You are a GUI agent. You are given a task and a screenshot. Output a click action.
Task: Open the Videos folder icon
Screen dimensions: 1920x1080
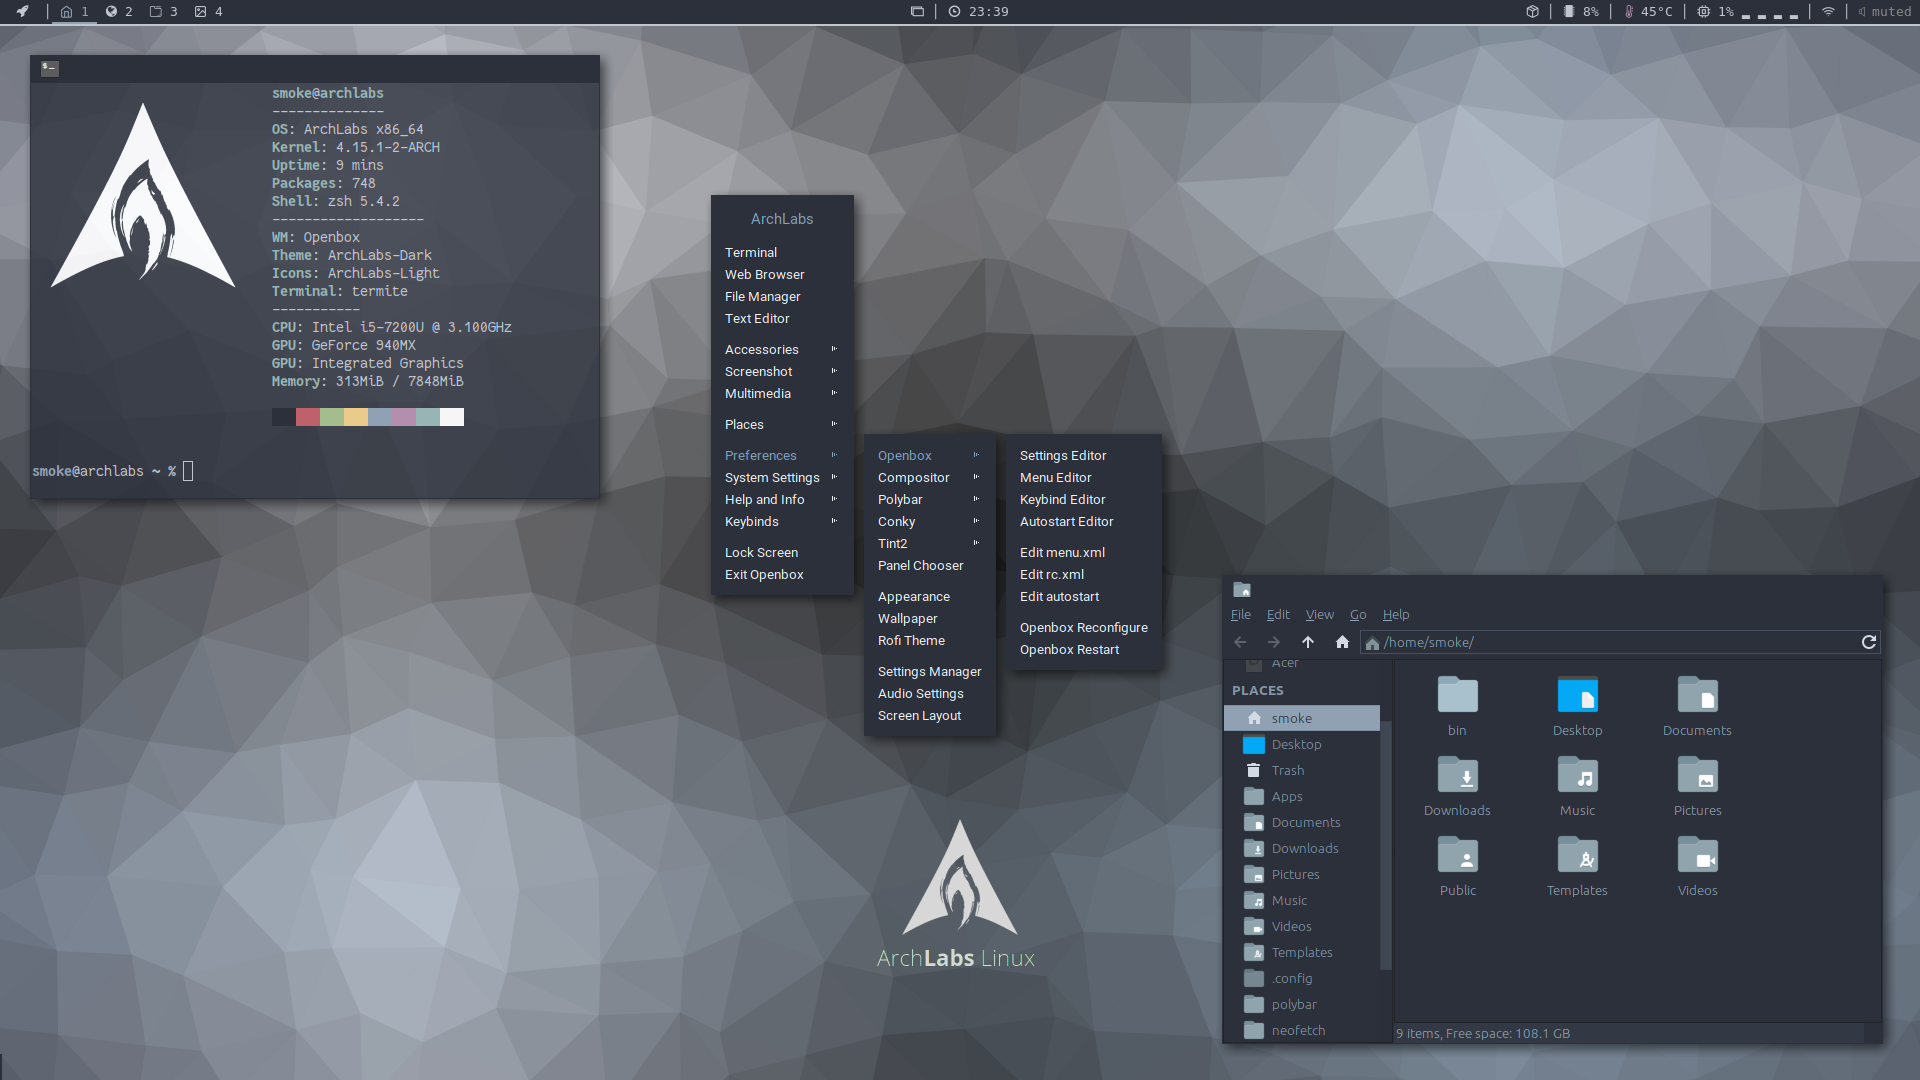coord(1697,857)
